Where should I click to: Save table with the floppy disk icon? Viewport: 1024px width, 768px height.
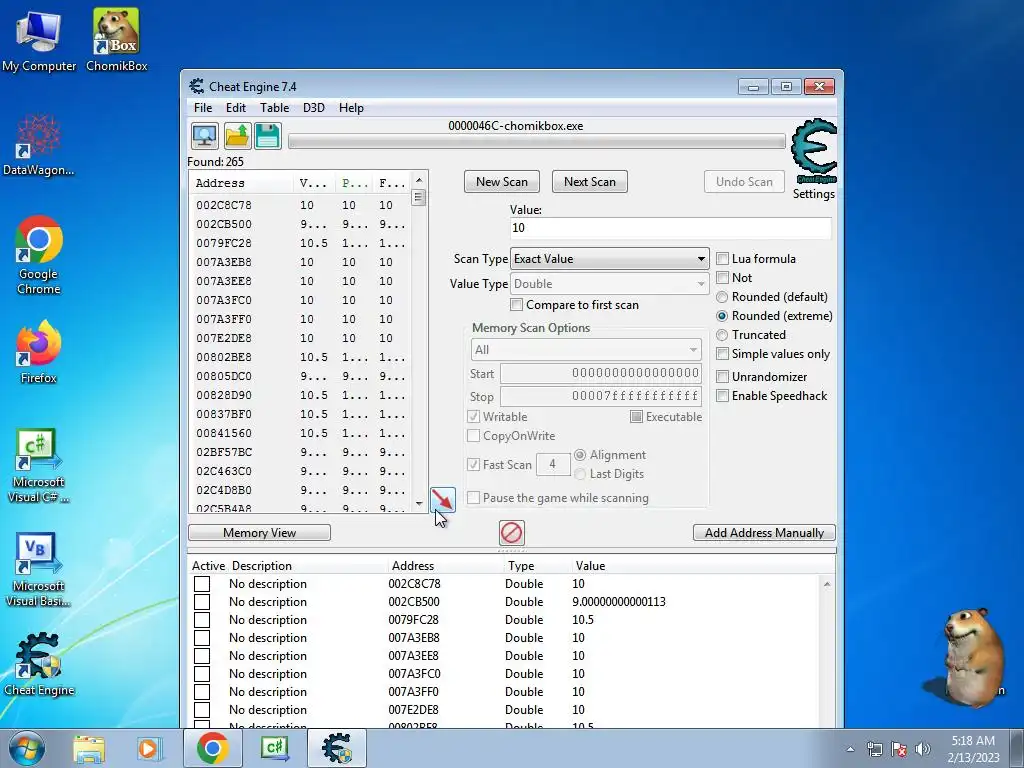click(268, 136)
